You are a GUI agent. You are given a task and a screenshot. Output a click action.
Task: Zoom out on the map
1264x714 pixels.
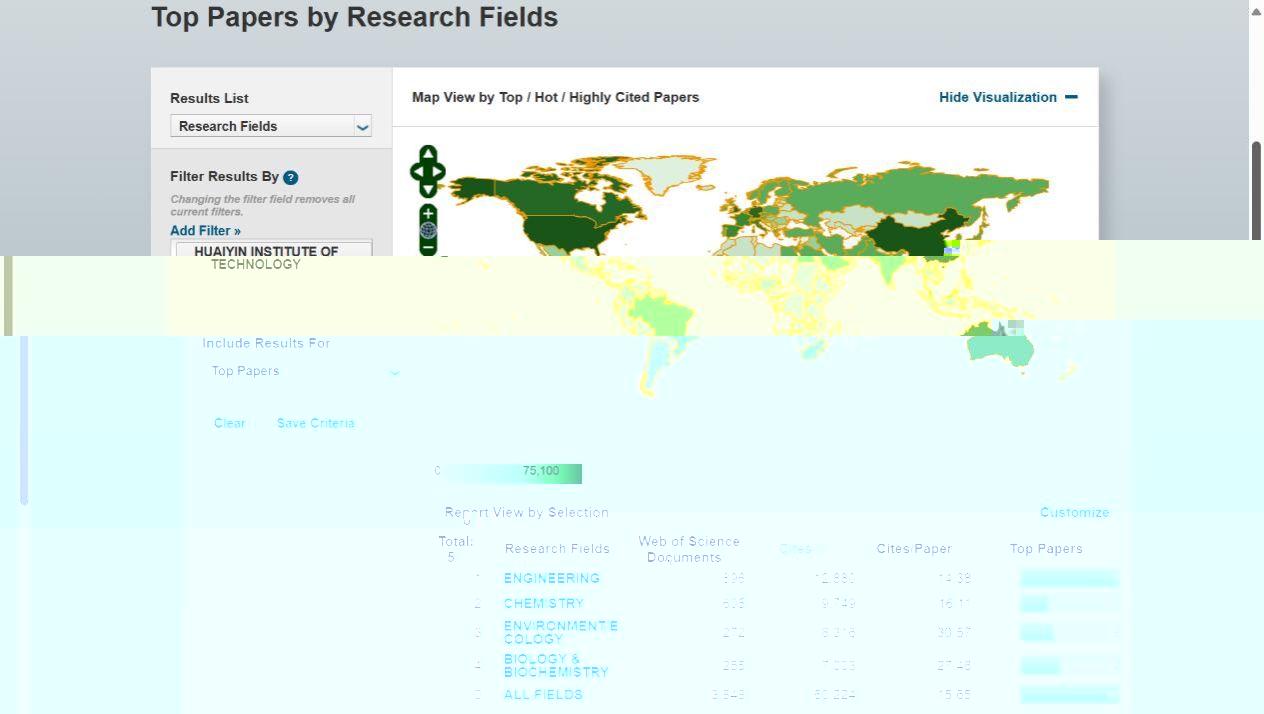pyautogui.click(x=428, y=247)
